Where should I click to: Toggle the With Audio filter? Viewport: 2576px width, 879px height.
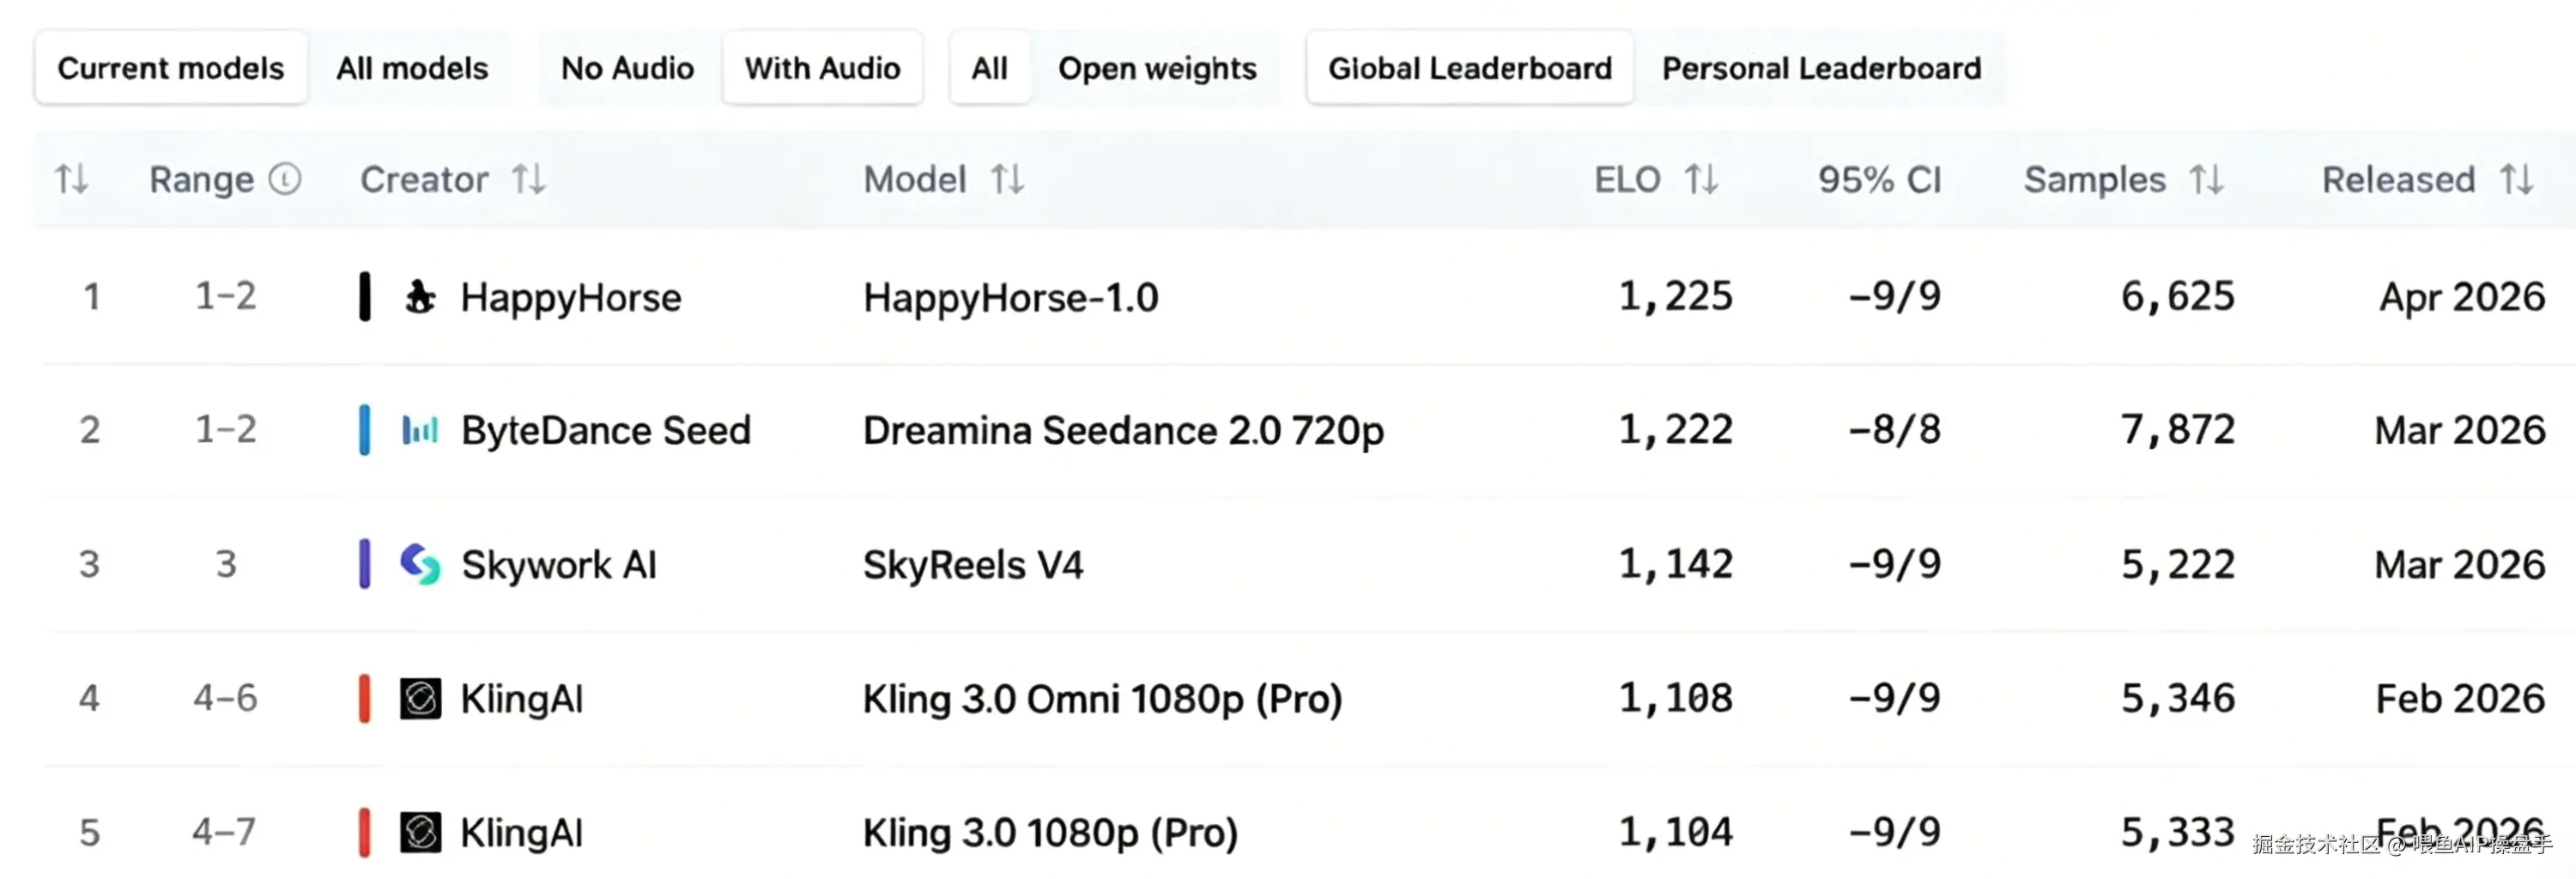tap(822, 68)
